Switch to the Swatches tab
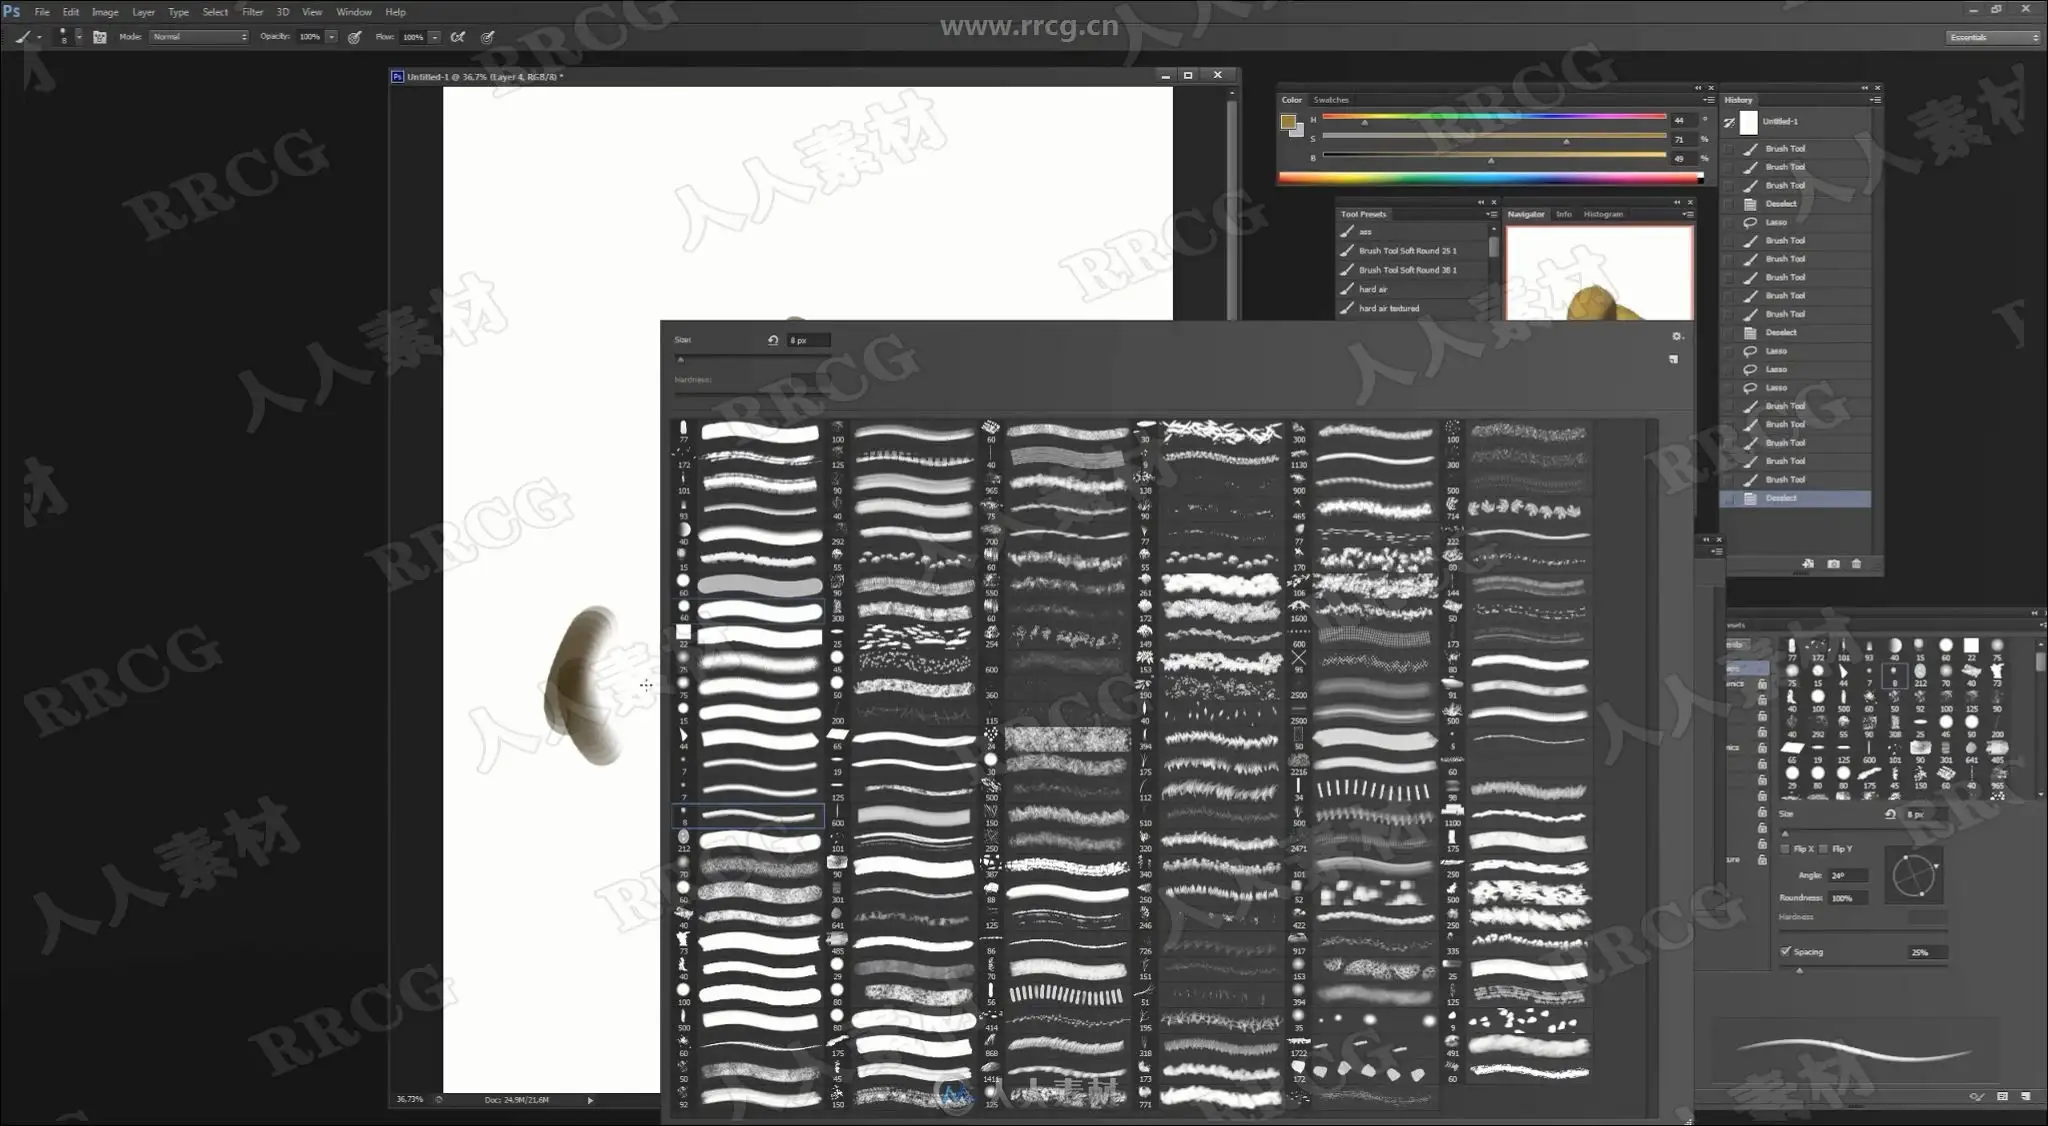Image resolution: width=2048 pixels, height=1126 pixels. point(1330,100)
